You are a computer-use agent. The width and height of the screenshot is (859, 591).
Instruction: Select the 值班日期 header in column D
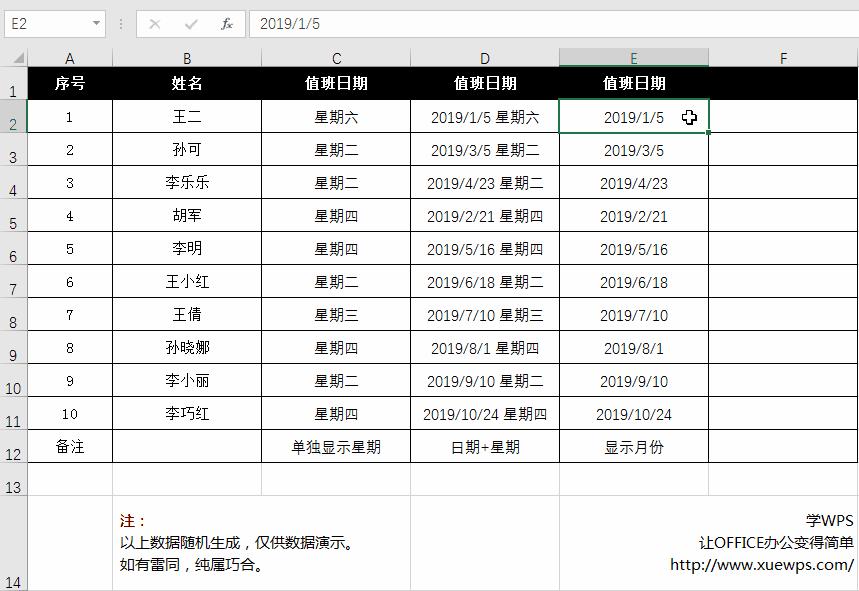click(485, 84)
